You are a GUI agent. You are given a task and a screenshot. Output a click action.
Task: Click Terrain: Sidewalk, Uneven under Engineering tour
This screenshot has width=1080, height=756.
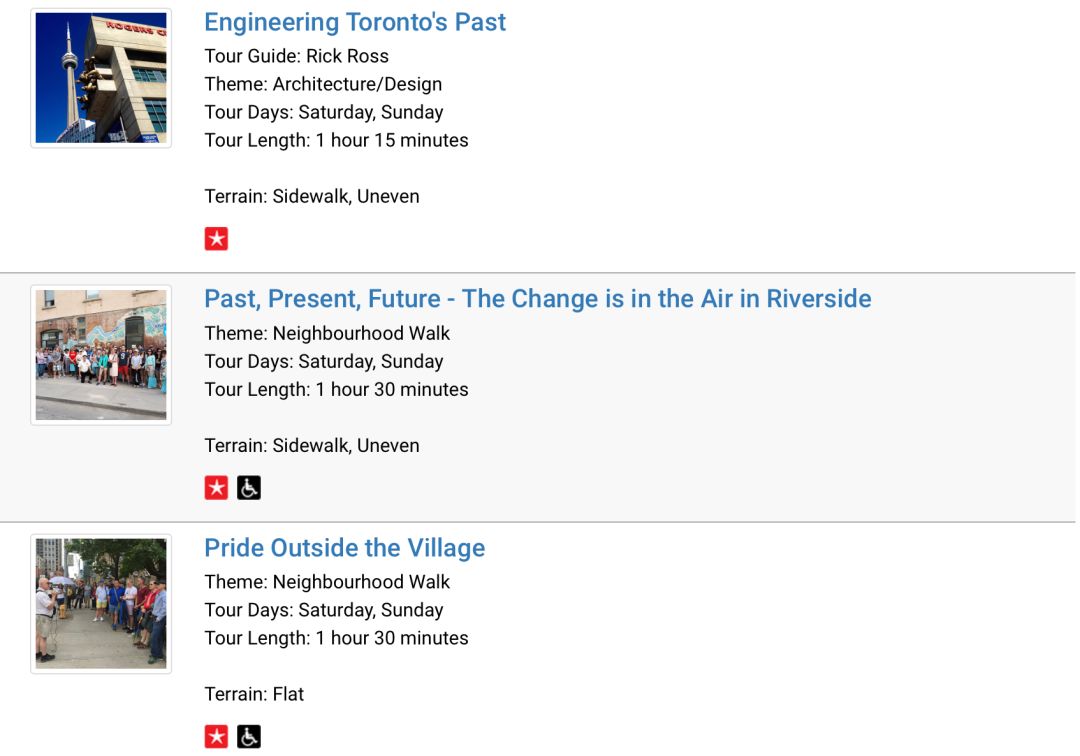[x=311, y=196]
